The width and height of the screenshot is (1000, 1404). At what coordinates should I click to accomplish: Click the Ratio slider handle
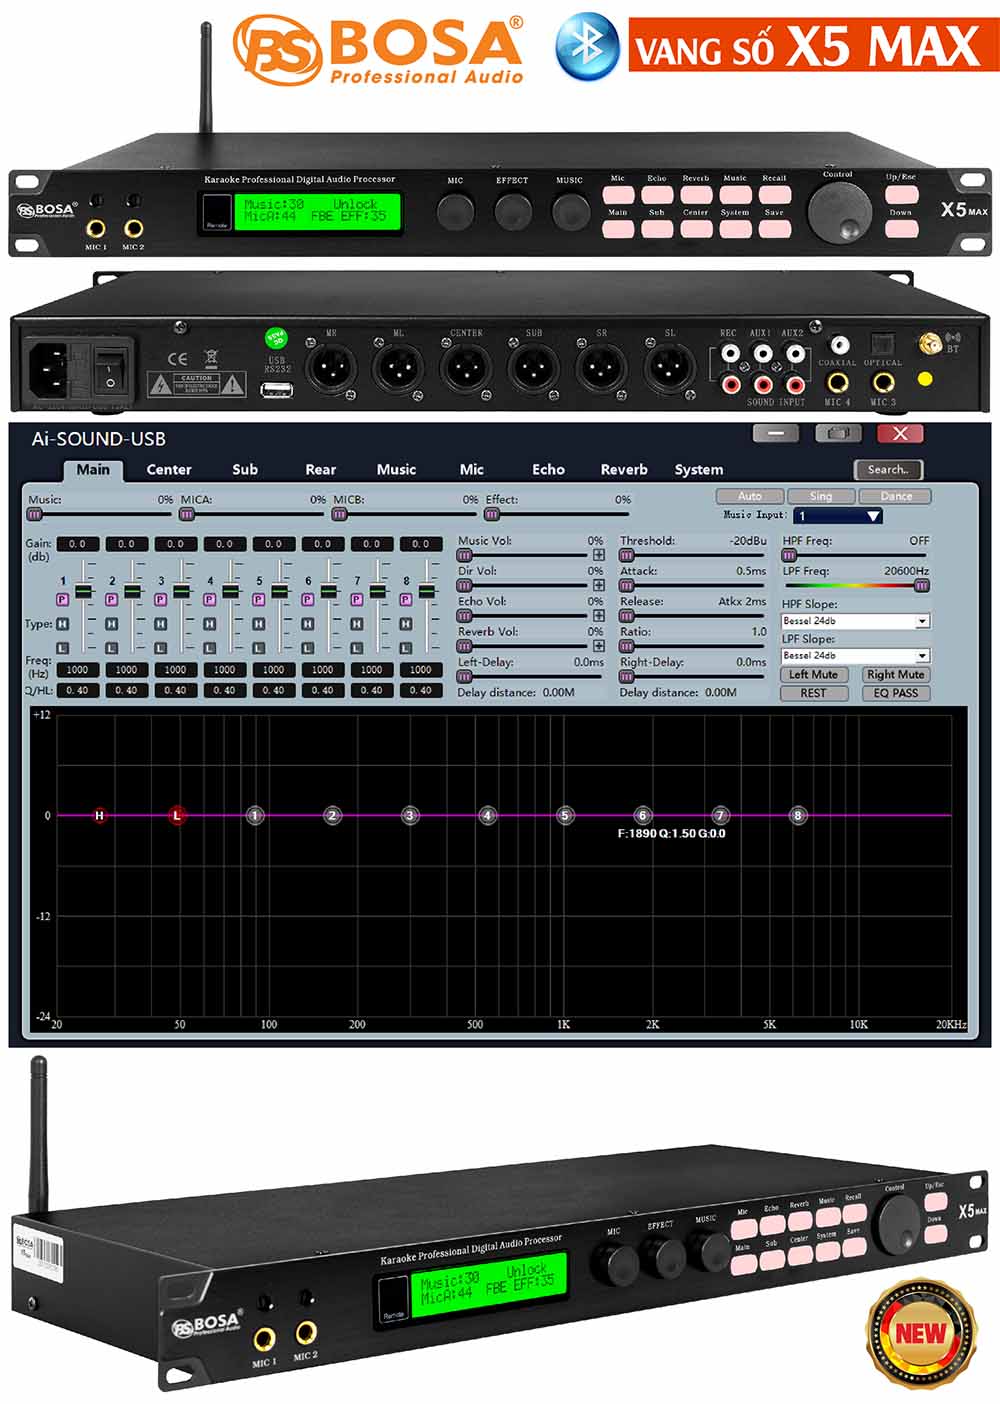[x=627, y=646]
